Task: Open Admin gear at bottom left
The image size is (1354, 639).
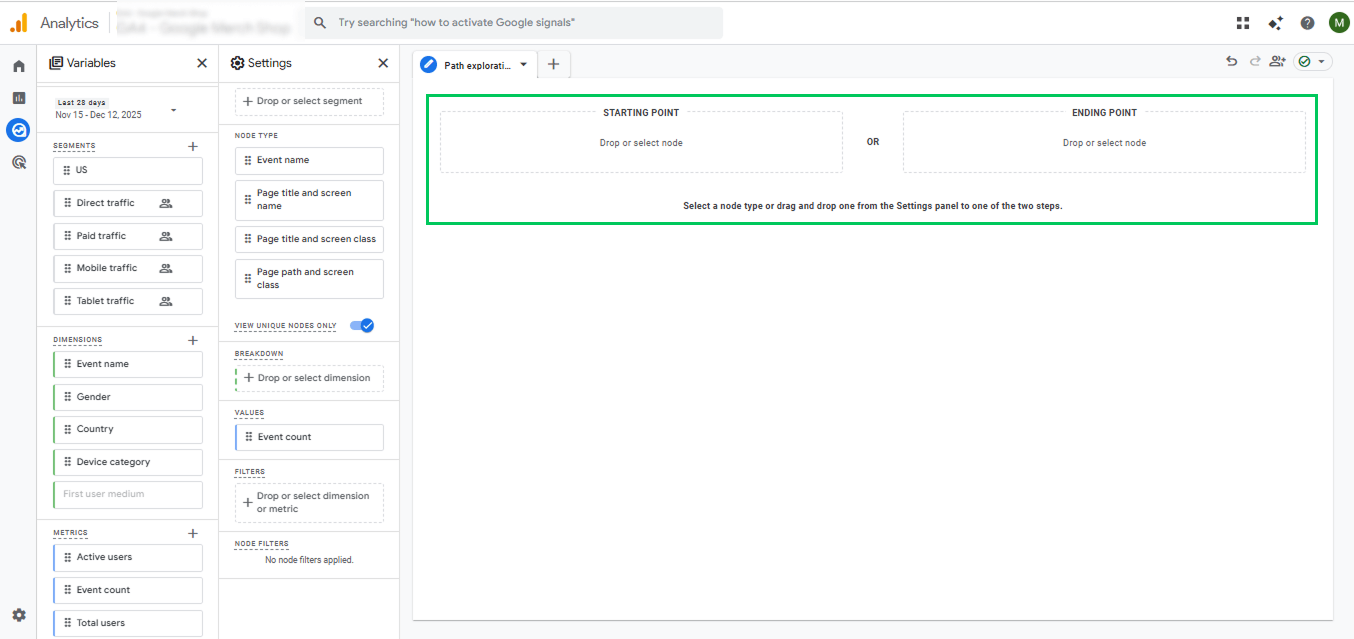Action: [x=18, y=615]
